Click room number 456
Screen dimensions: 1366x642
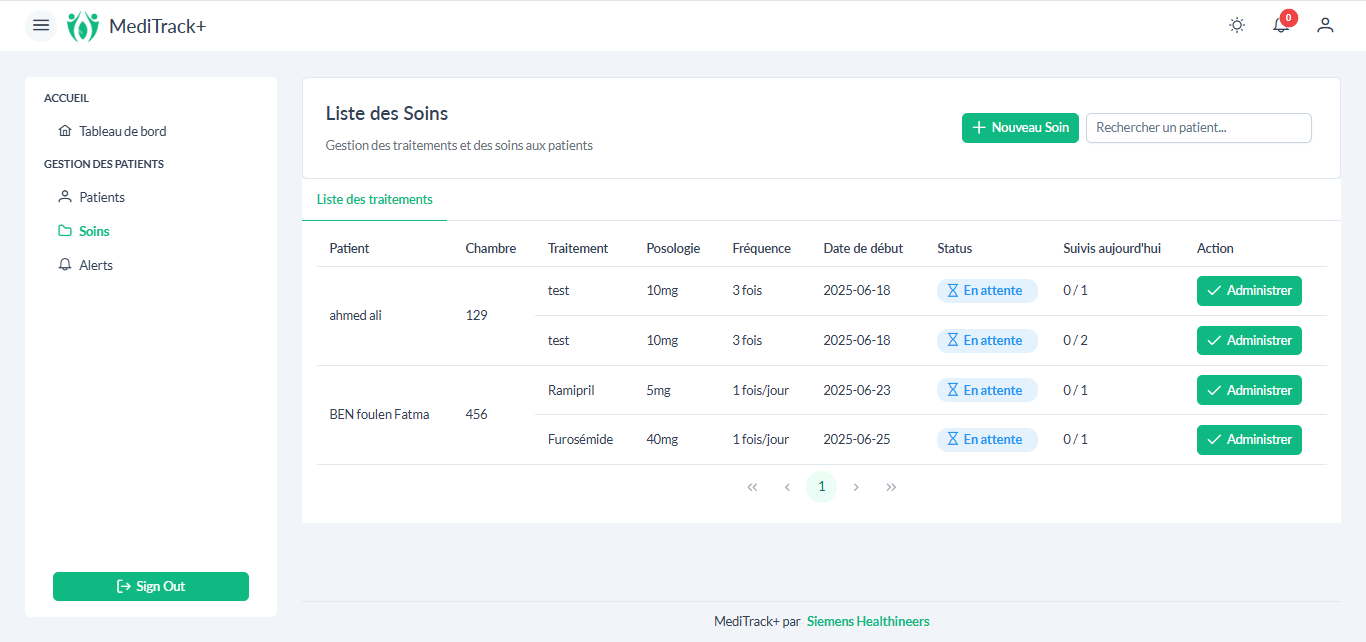(477, 414)
